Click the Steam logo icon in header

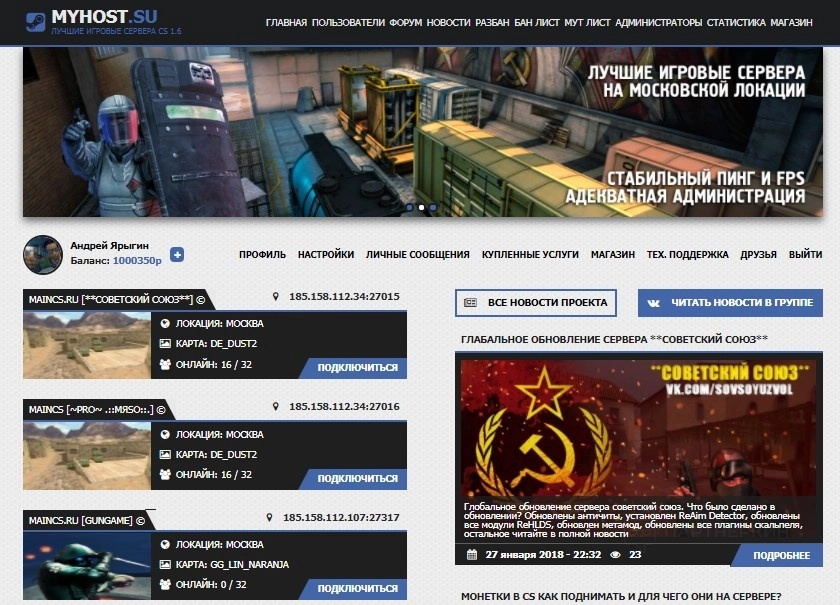pyautogui.click(x=35, y=22)
